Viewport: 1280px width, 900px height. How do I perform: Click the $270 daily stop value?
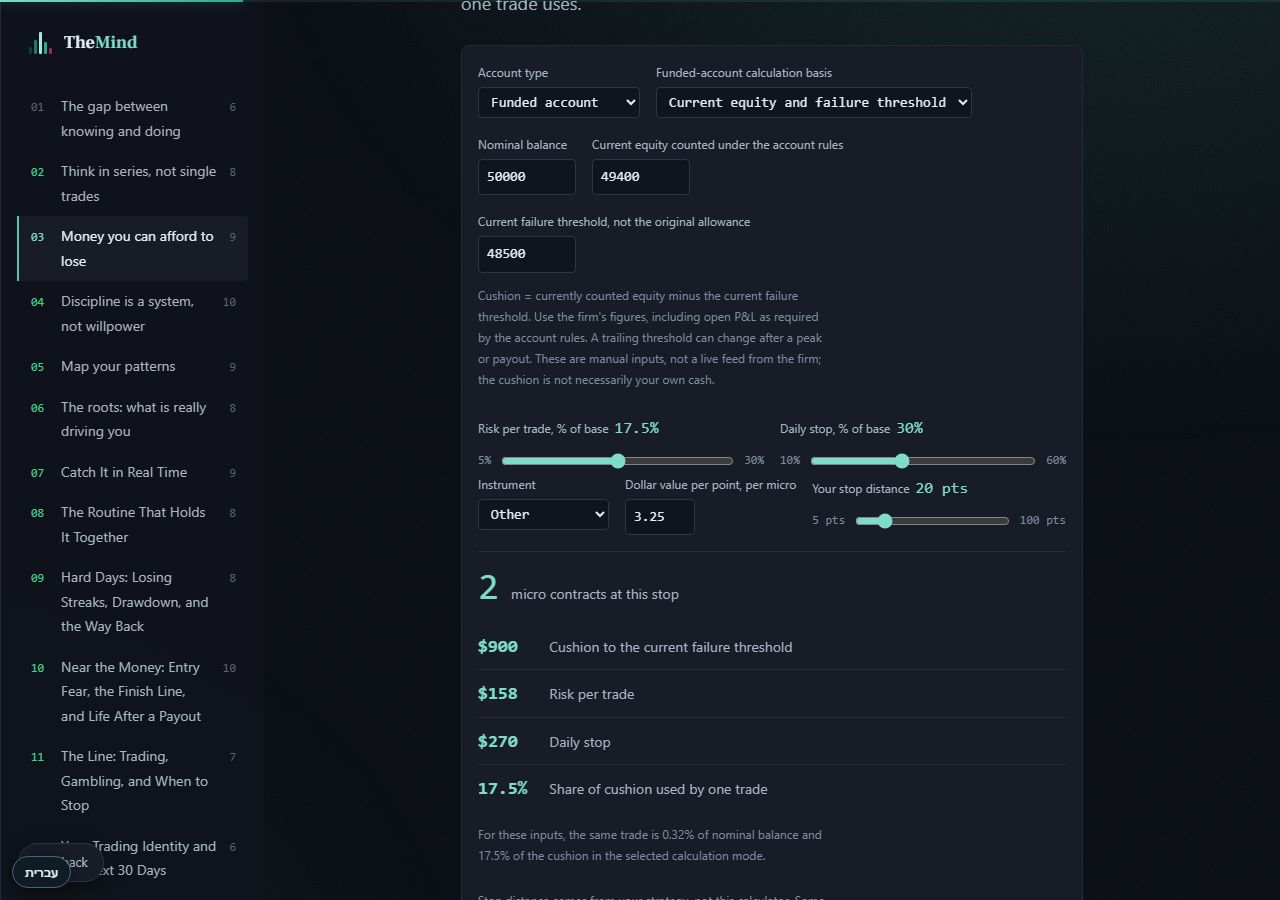point(498,742)
